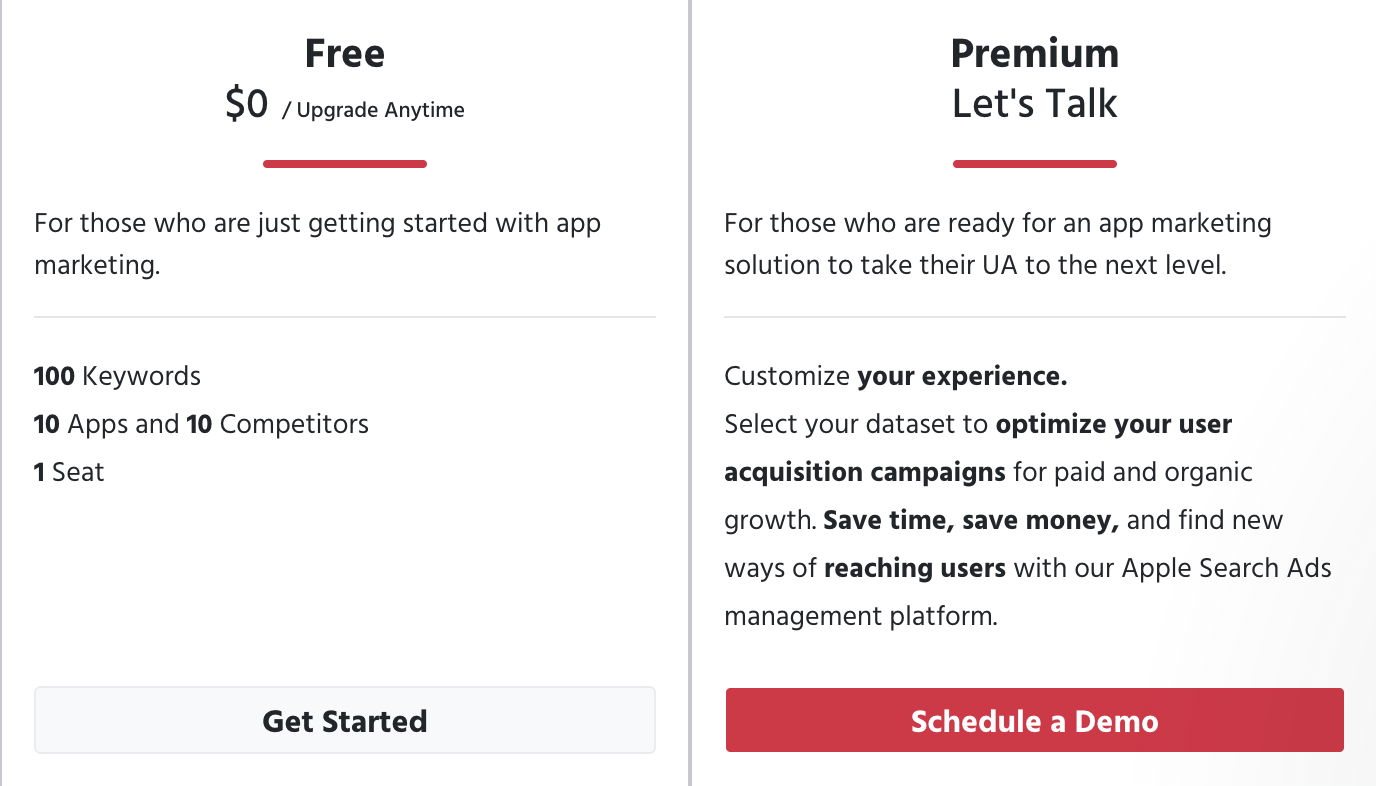Click the 1 Seat feature line
This screenshot has height=786, width=1376.
[x=69, y=472]
